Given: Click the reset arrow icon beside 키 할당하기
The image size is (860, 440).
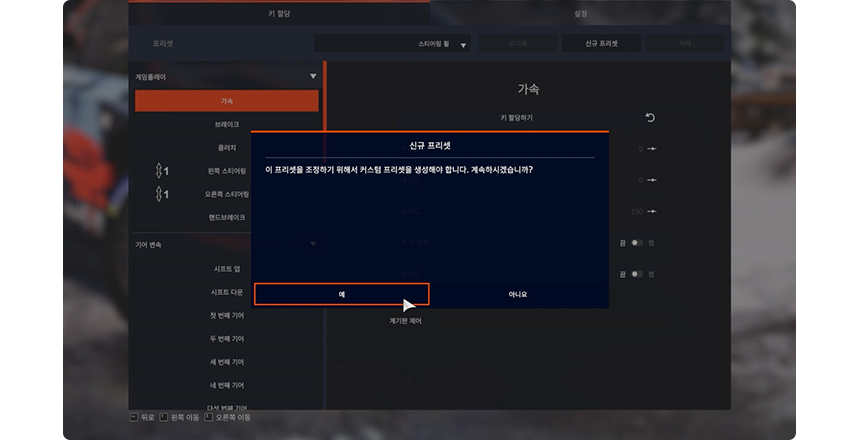Looking at the screenshot, I should click(649, 118).
